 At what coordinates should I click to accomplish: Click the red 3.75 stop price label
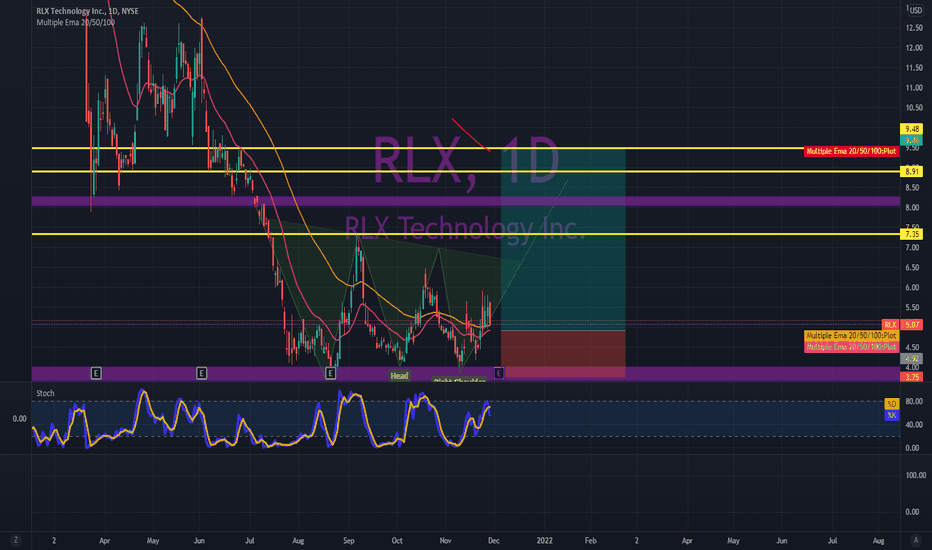click(912, 377)
